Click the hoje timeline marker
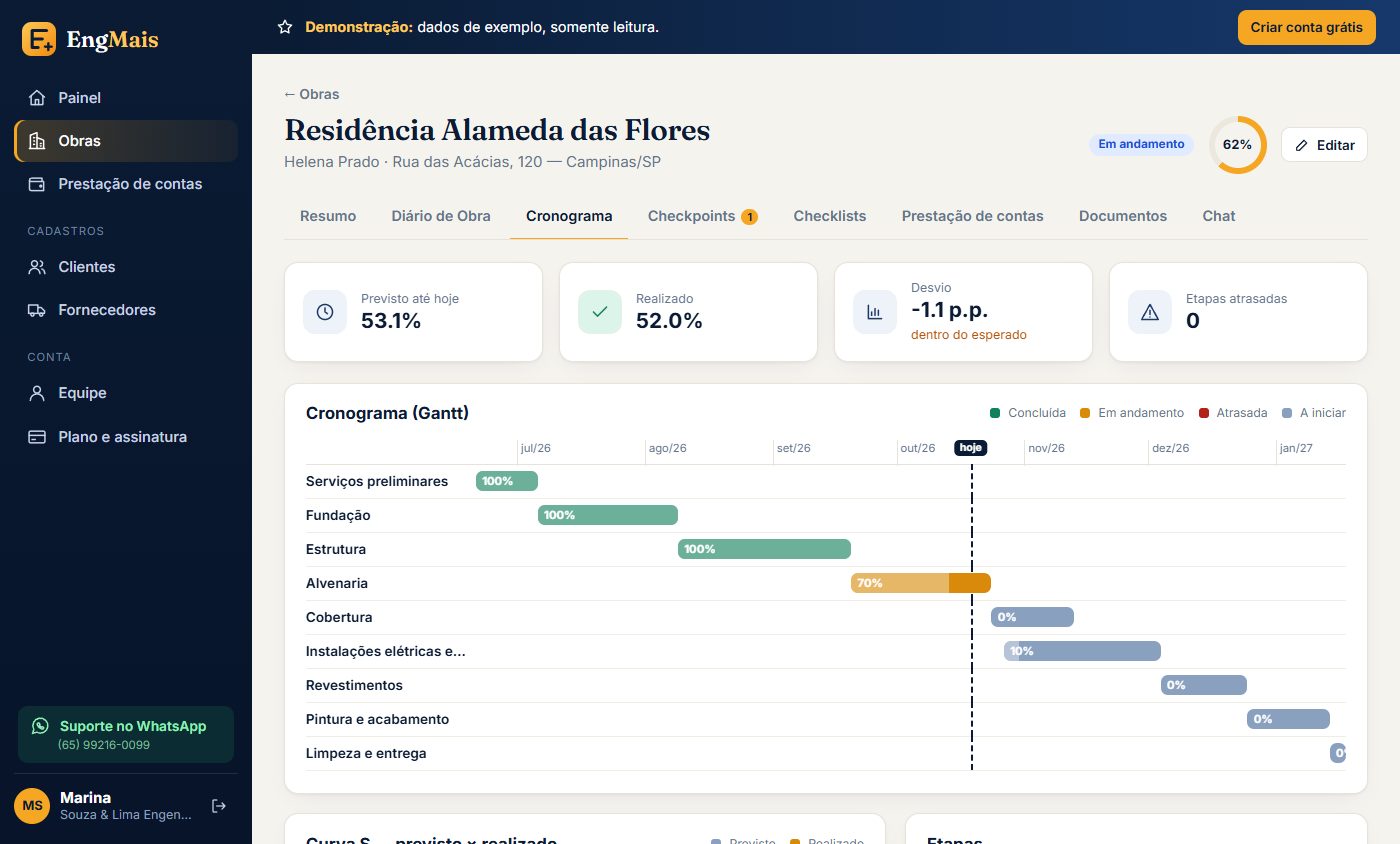 [971, 448]
